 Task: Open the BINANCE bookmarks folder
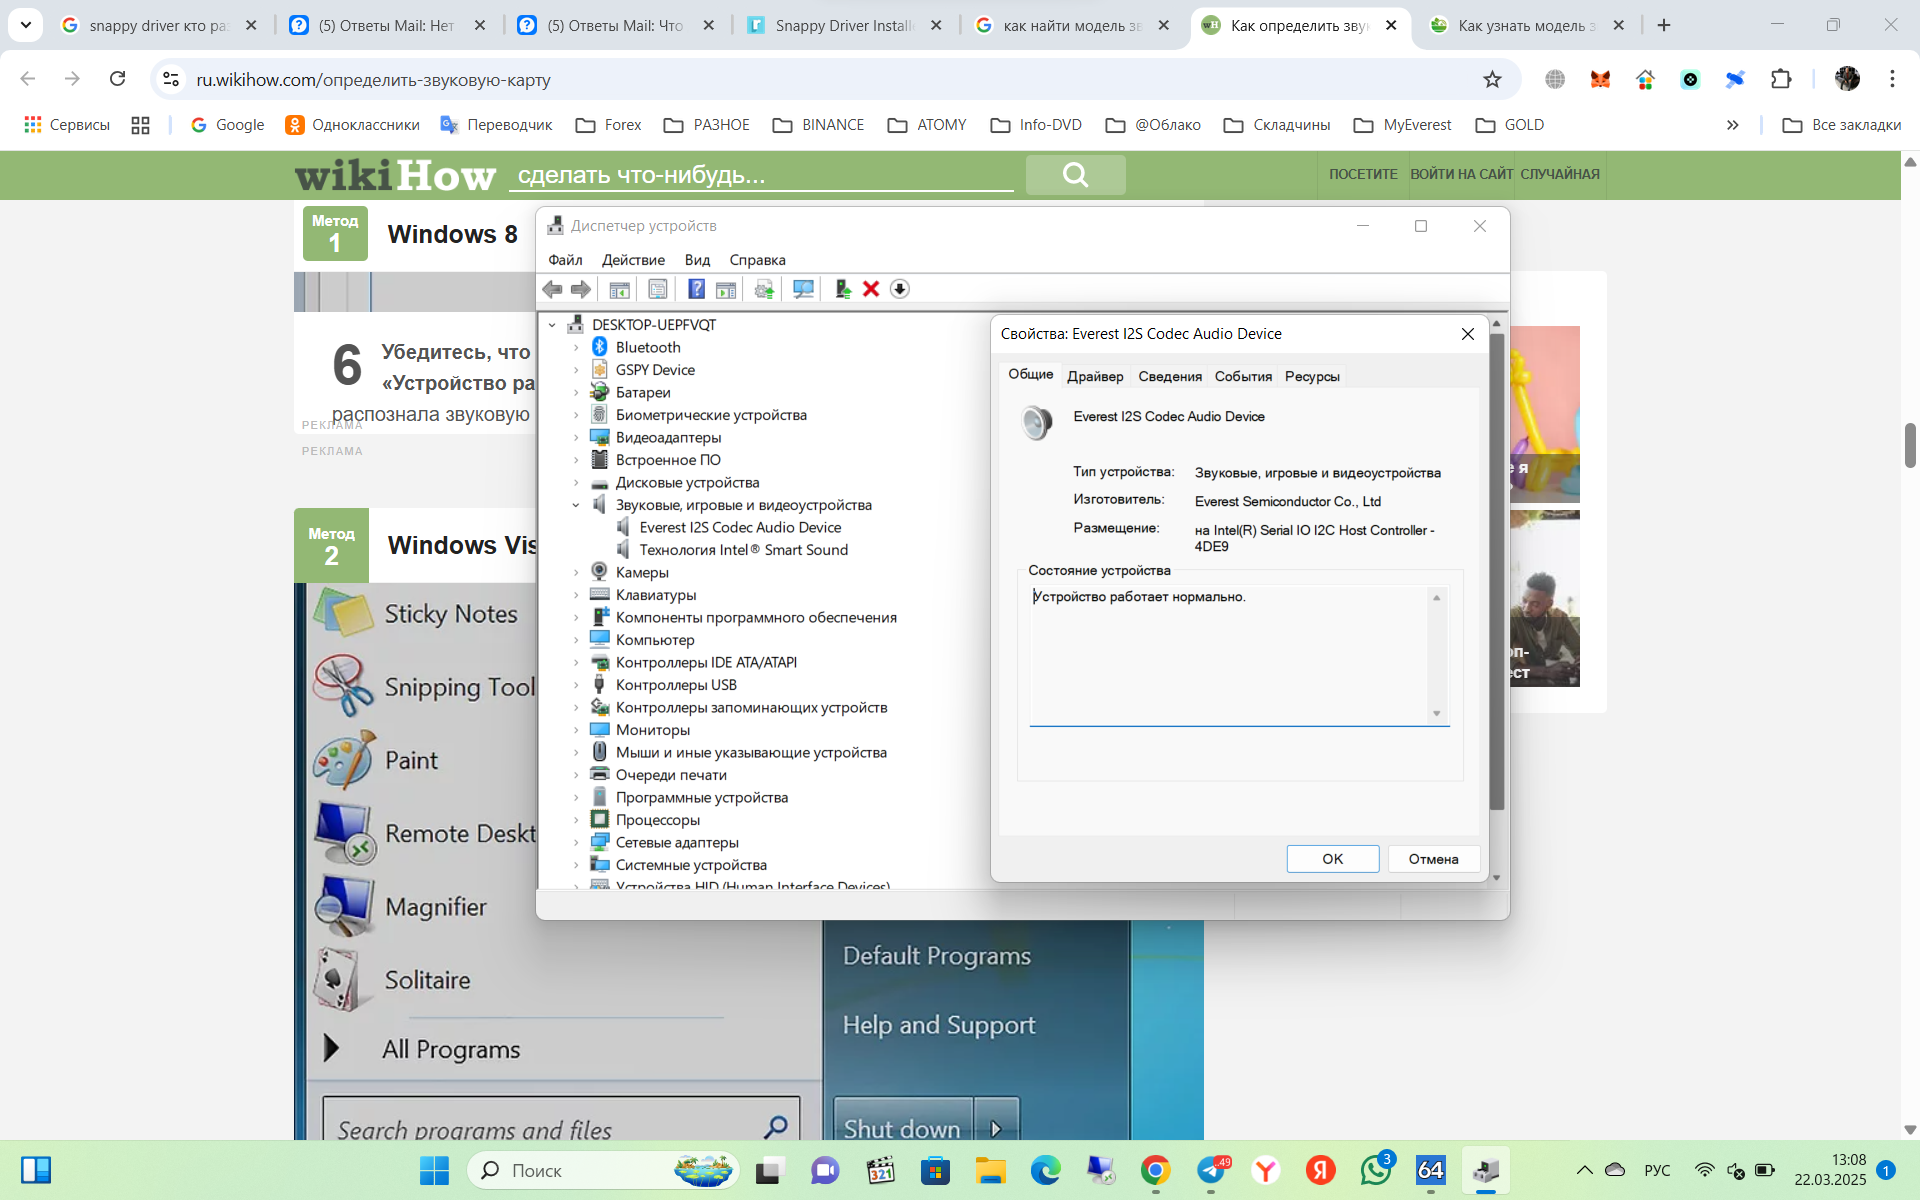(819, 125)
